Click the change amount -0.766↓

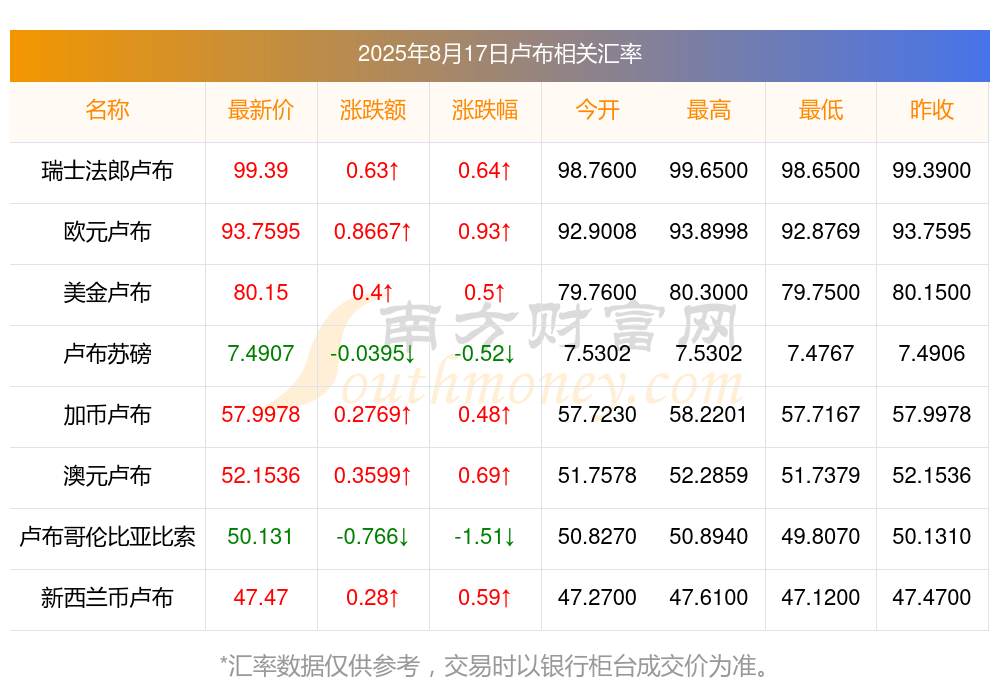373,537
